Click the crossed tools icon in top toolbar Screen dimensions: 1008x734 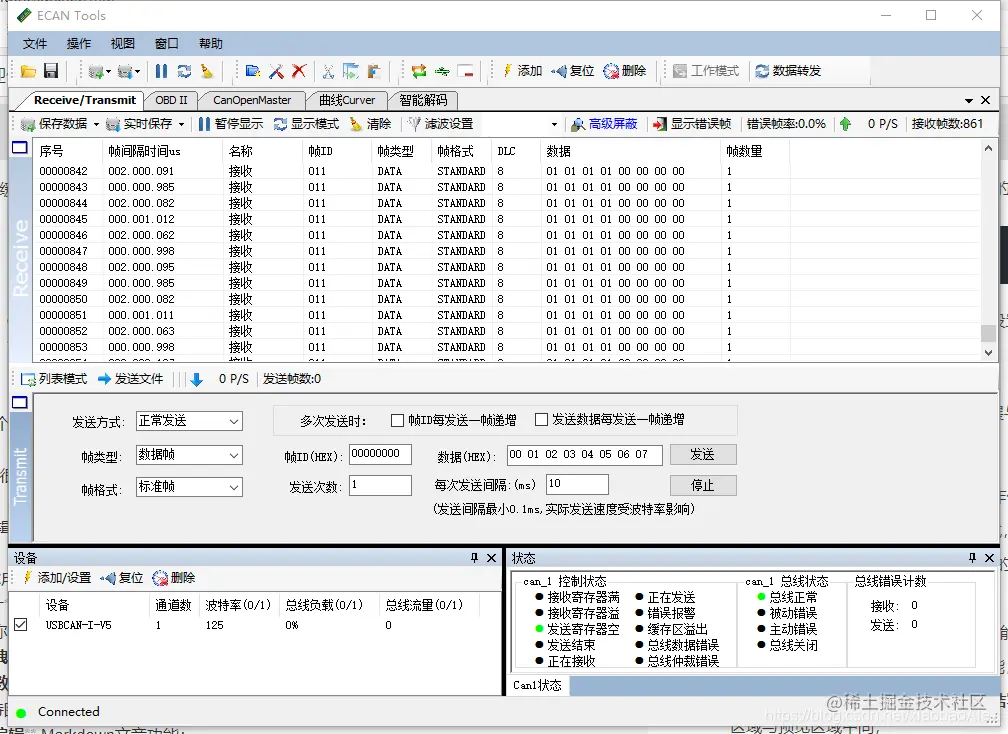click(x=276, y=71)
